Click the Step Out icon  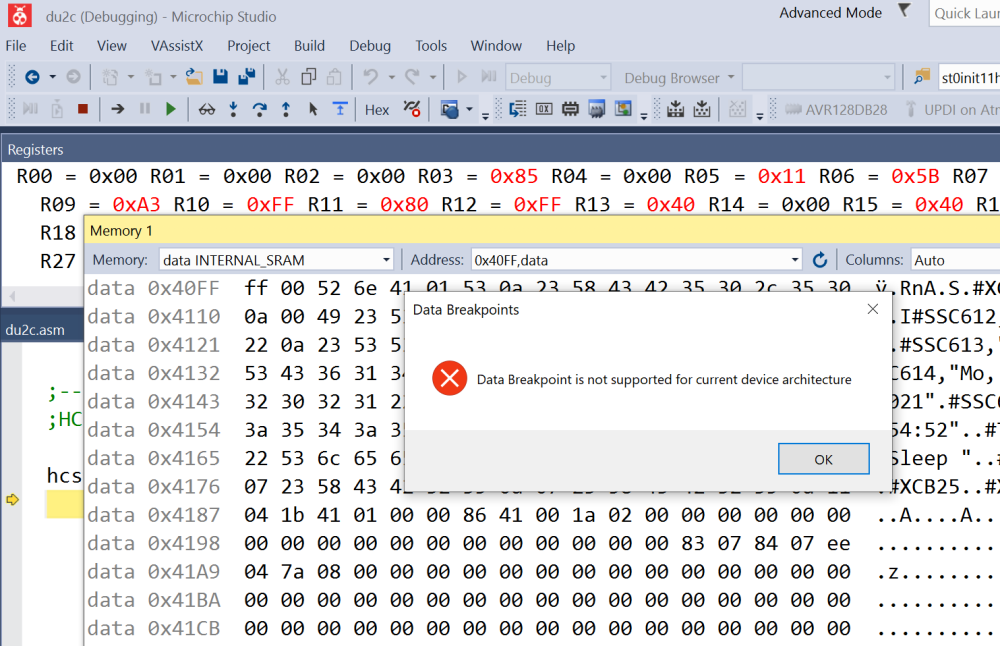(x=286, y=109)
